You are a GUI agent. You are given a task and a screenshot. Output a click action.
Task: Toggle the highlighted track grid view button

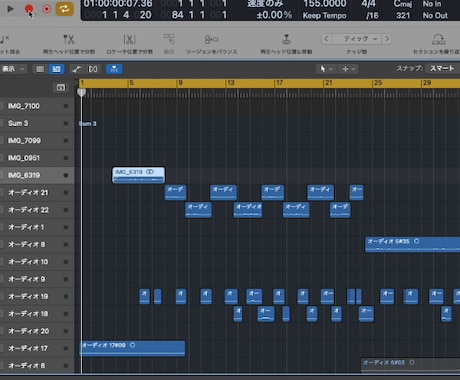pos(56,69)
